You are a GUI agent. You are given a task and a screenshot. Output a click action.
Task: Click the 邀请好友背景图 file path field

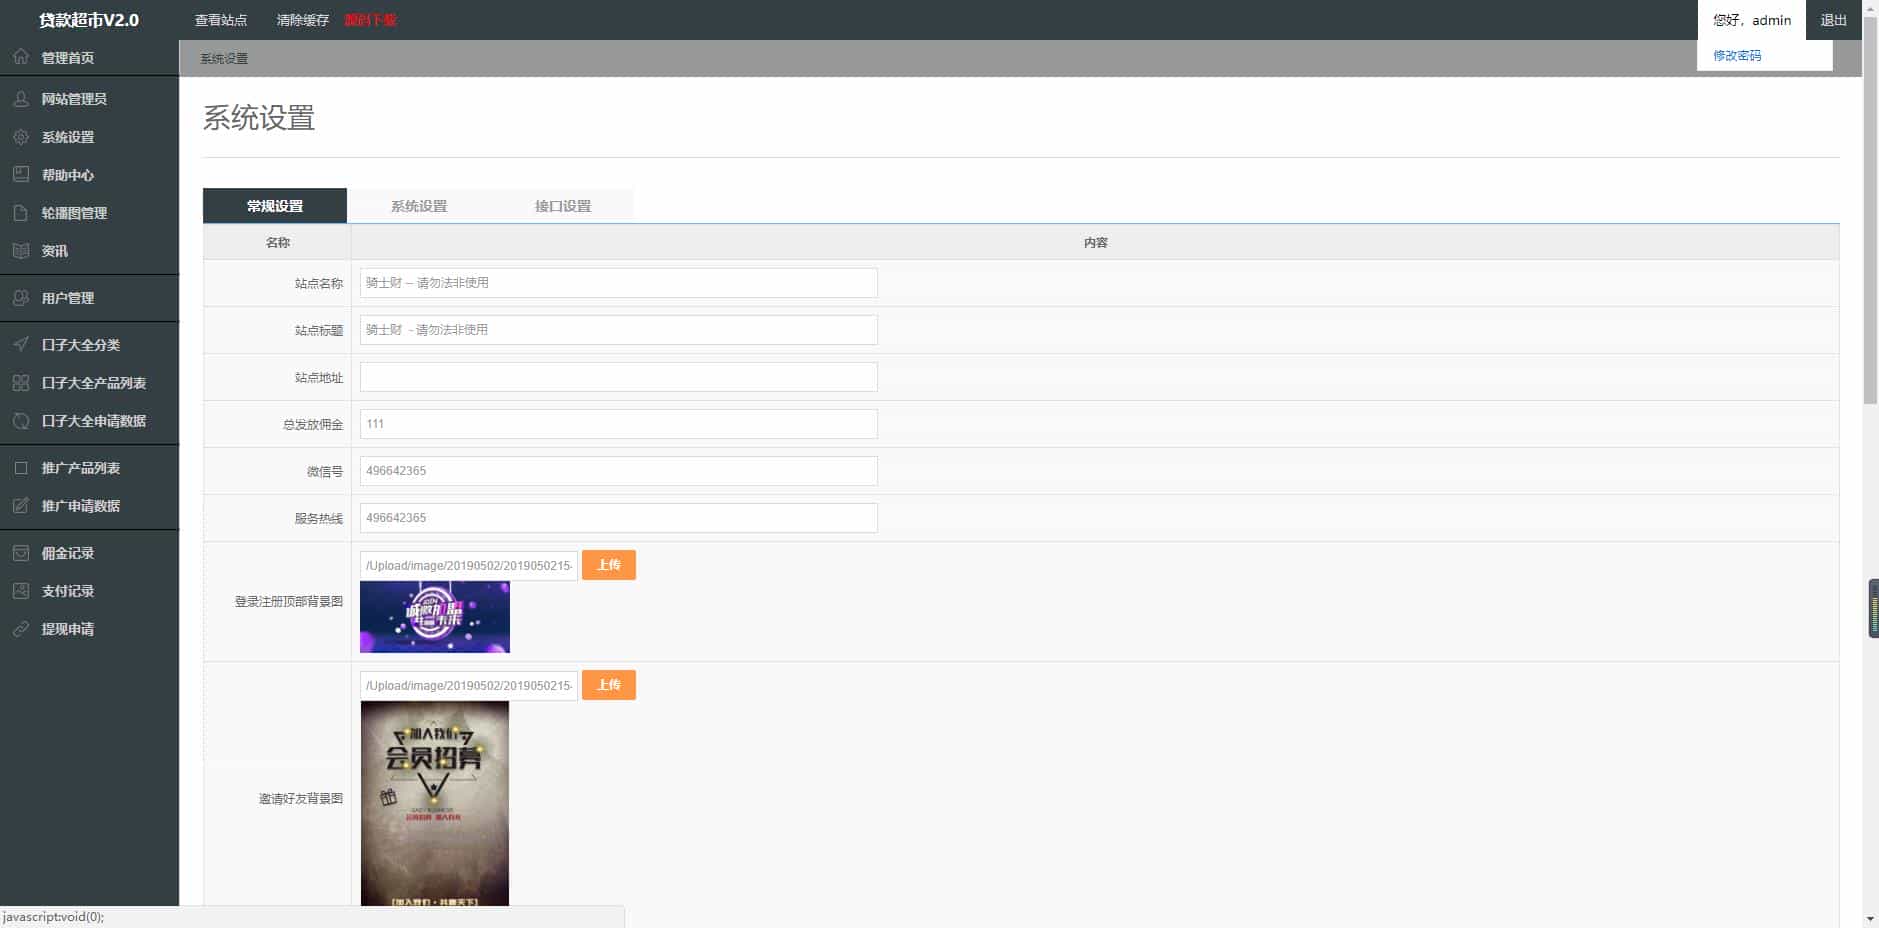pos(469,686)
